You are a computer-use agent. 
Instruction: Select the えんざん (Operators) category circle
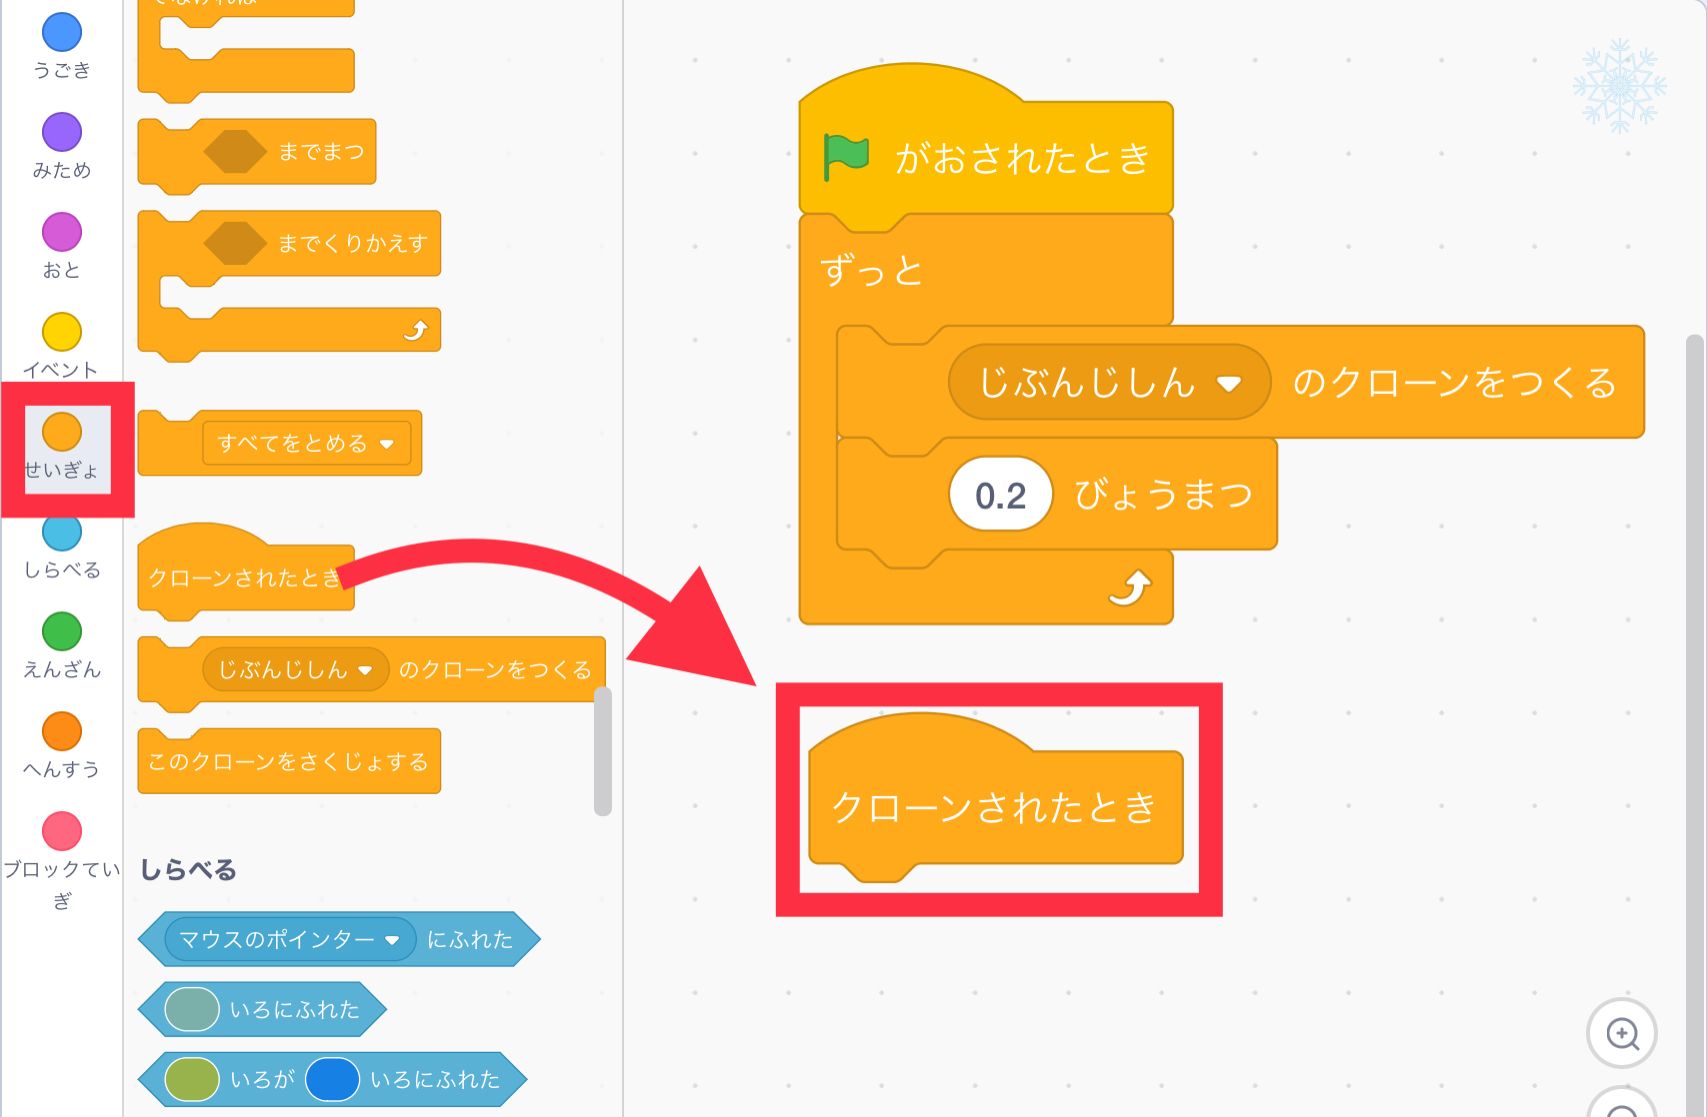point(62,632)
